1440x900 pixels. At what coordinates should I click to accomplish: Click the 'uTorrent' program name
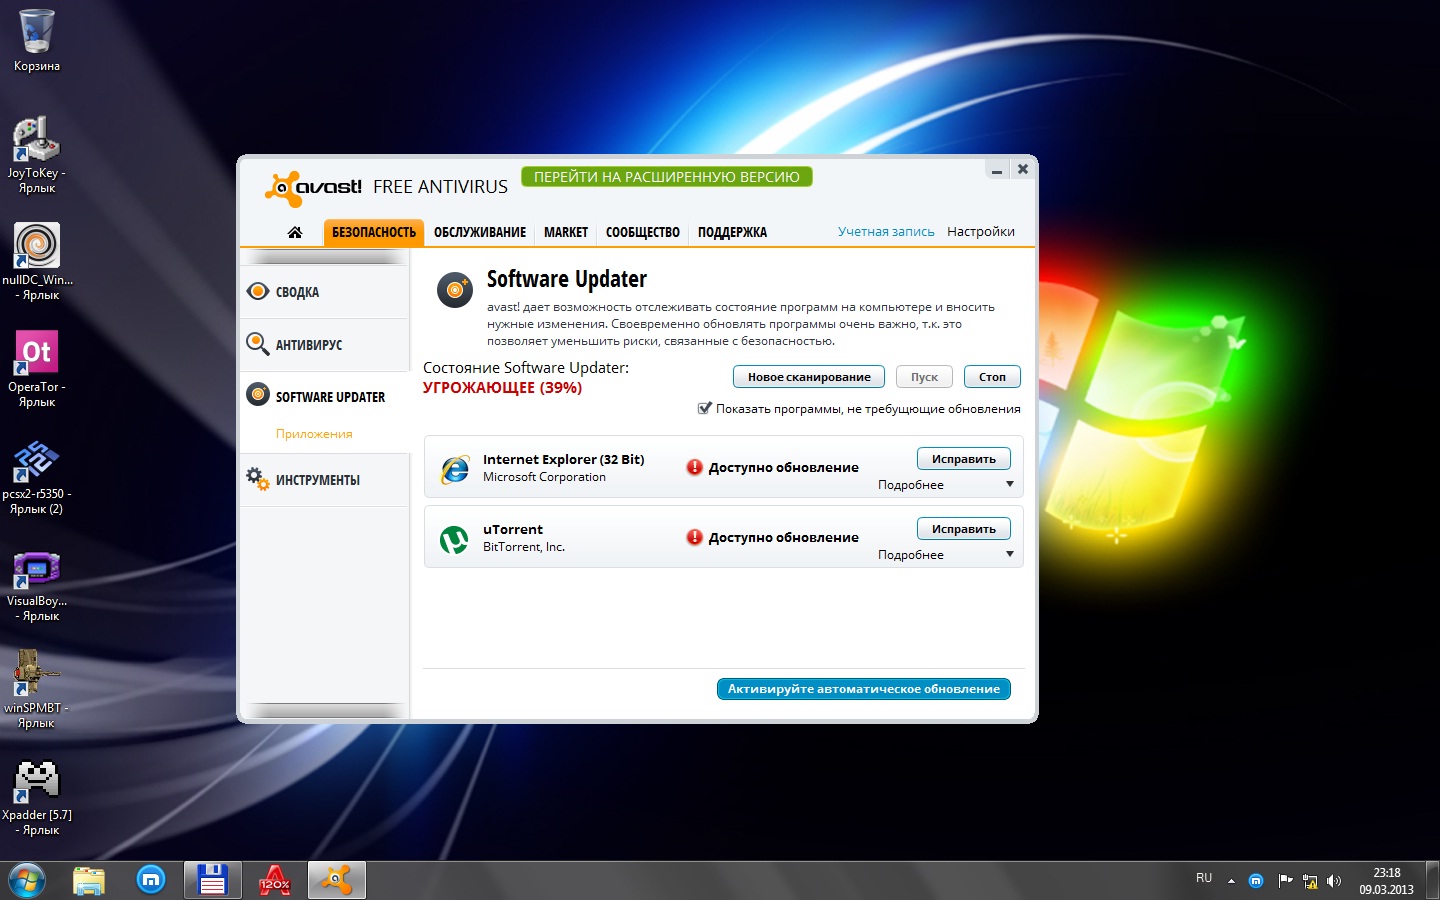pos(513,530)
